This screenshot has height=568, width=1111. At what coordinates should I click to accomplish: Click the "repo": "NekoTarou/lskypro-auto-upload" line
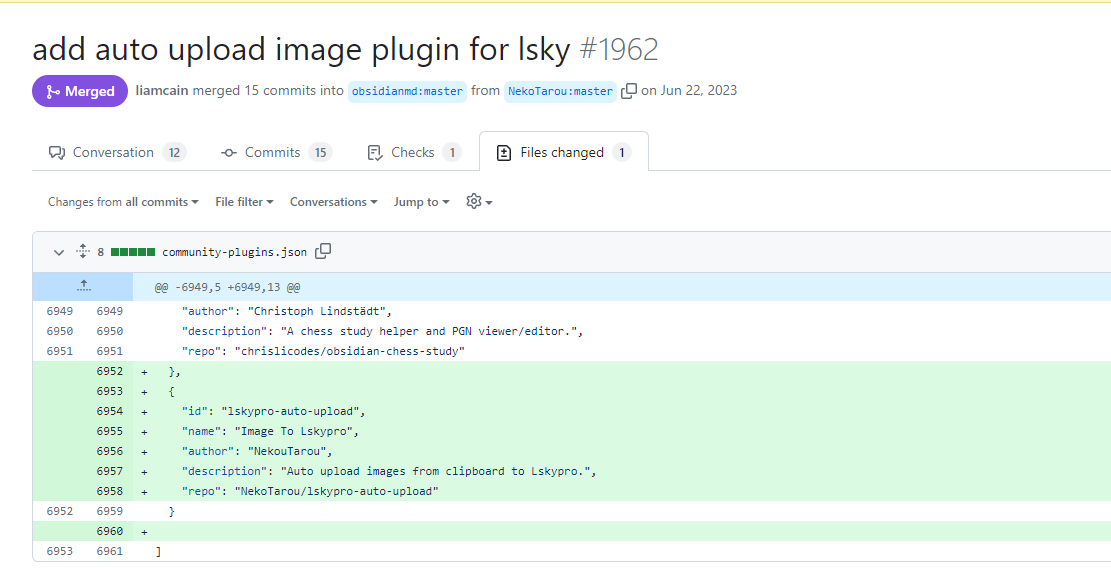coord(310,492)
